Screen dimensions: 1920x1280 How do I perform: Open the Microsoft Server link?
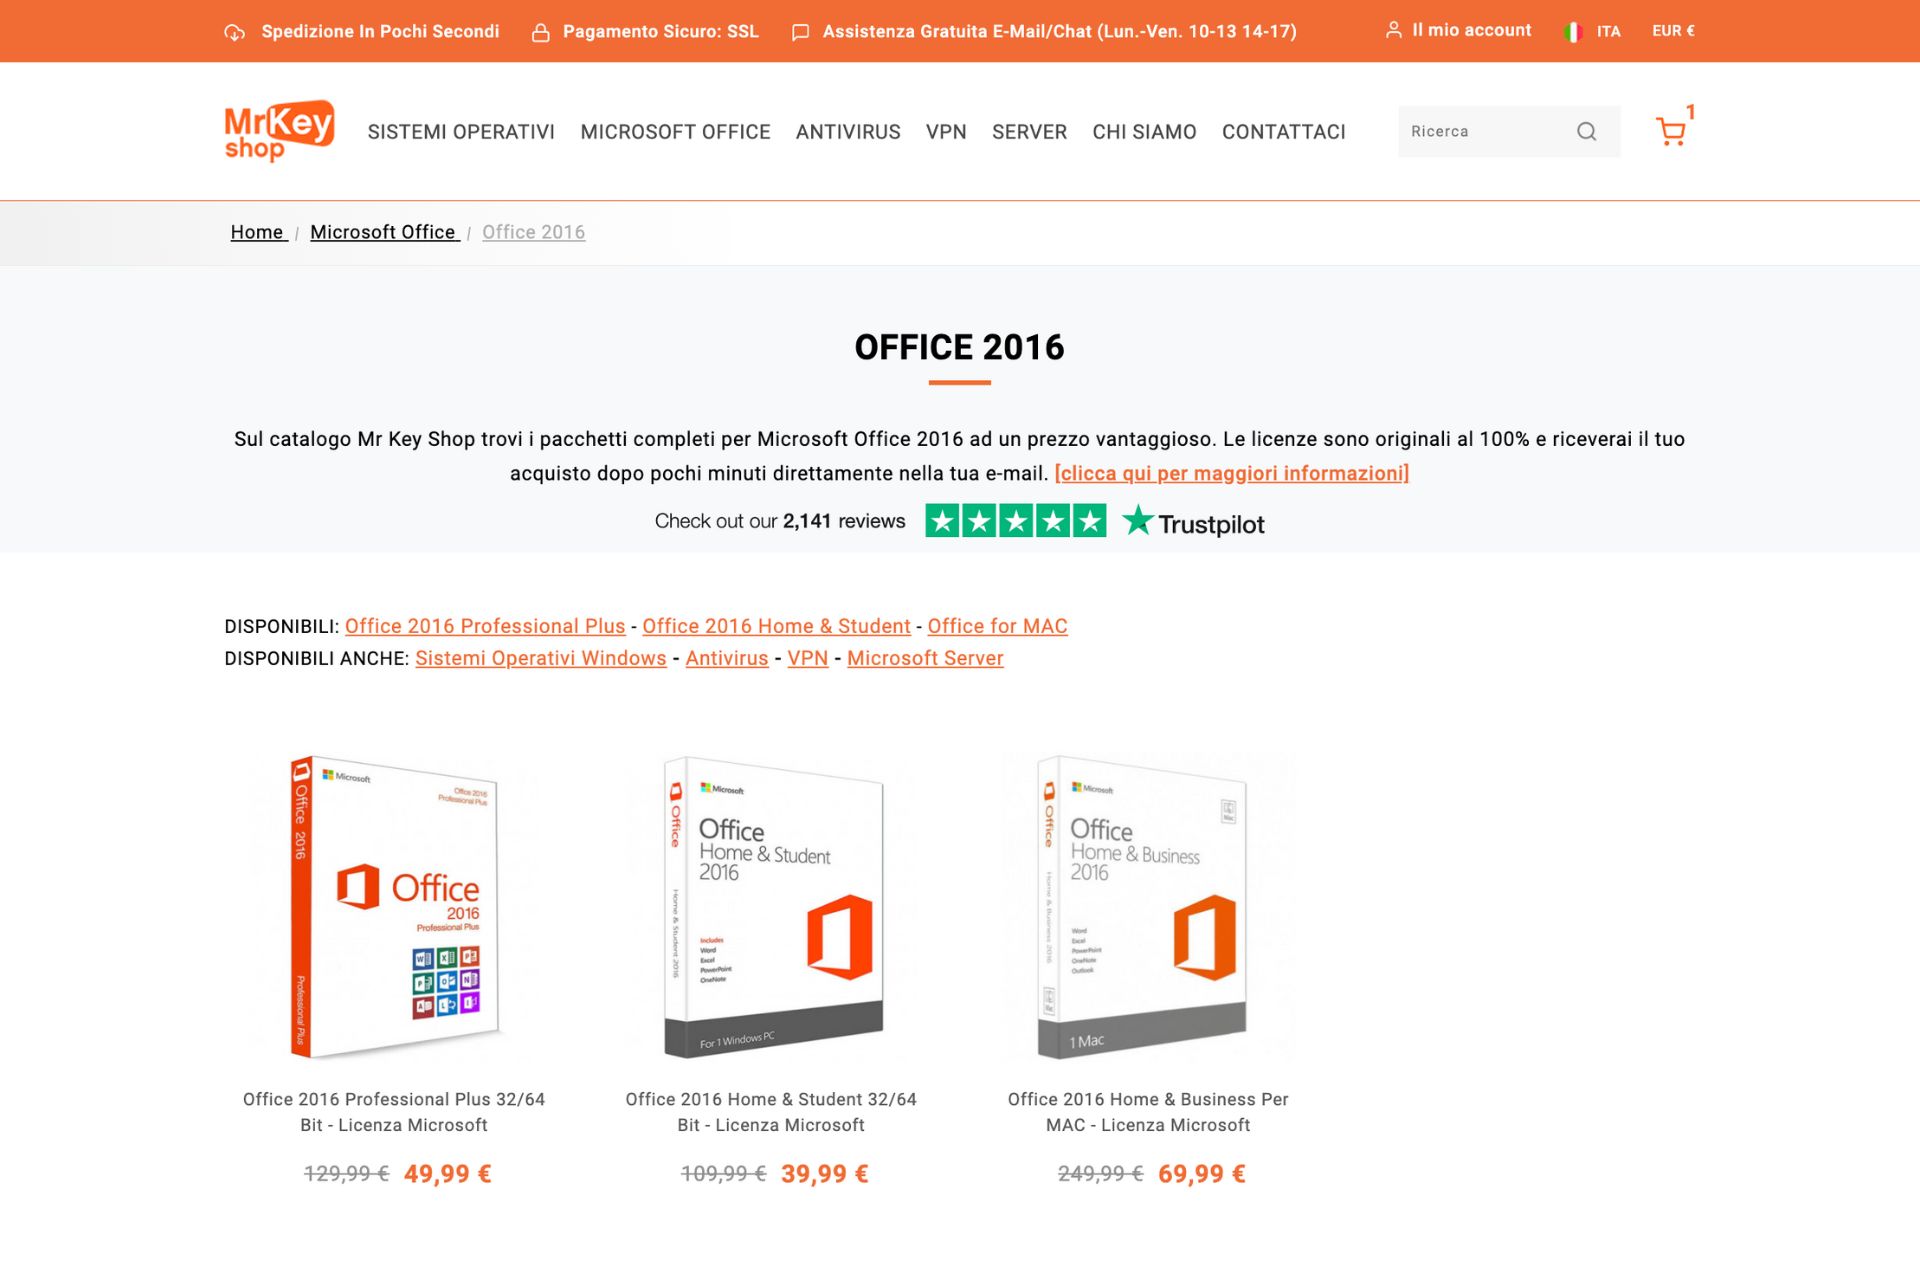pos(925,658)
